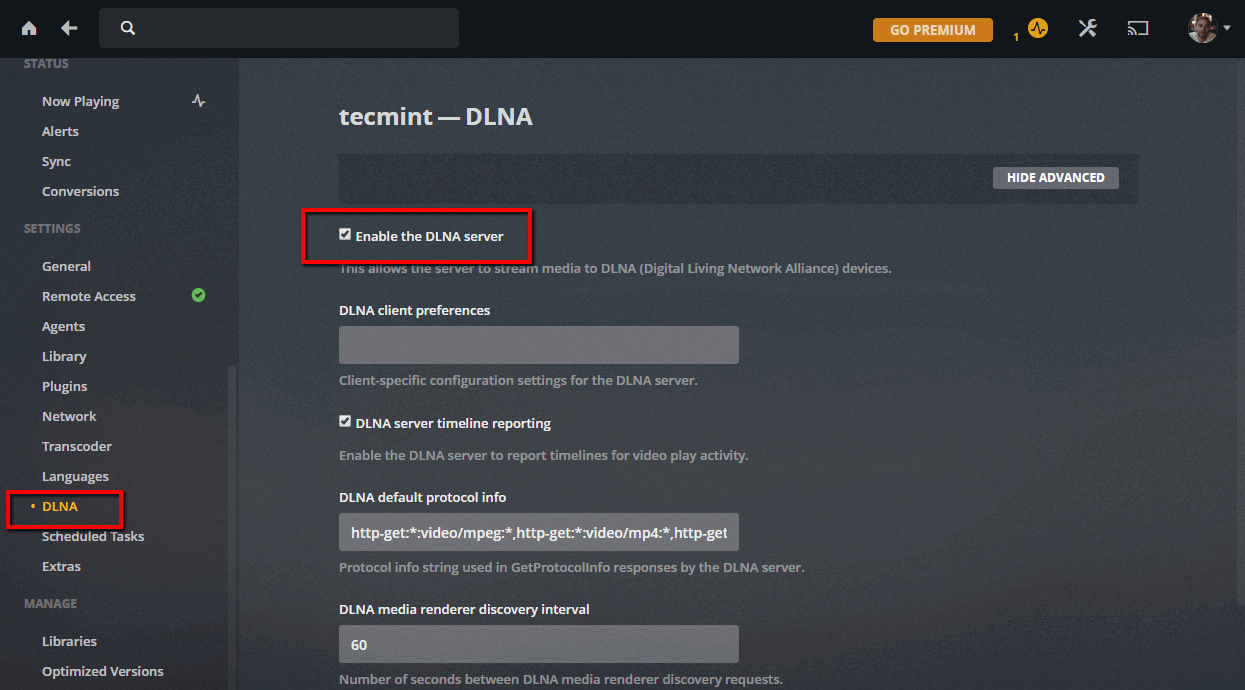Click the DLNA default protocol info field
The width and height of the screenshot is (1245, 690).
tap(538, 533)
